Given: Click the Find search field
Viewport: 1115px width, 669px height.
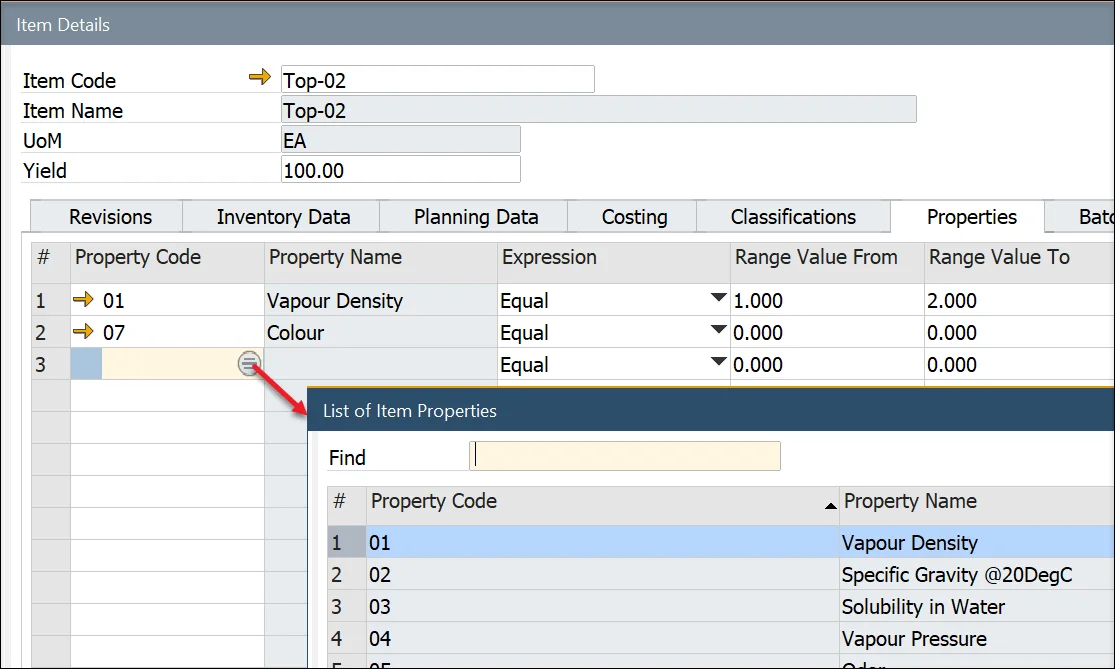Looking at the screenshot, I should click(x=625, y=457).
